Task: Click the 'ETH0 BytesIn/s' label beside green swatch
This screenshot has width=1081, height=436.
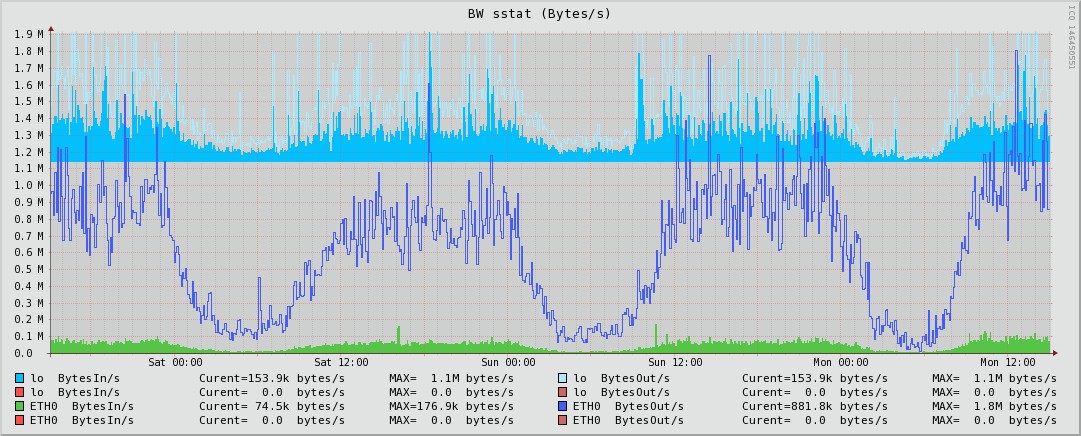Action: point(82,406)
